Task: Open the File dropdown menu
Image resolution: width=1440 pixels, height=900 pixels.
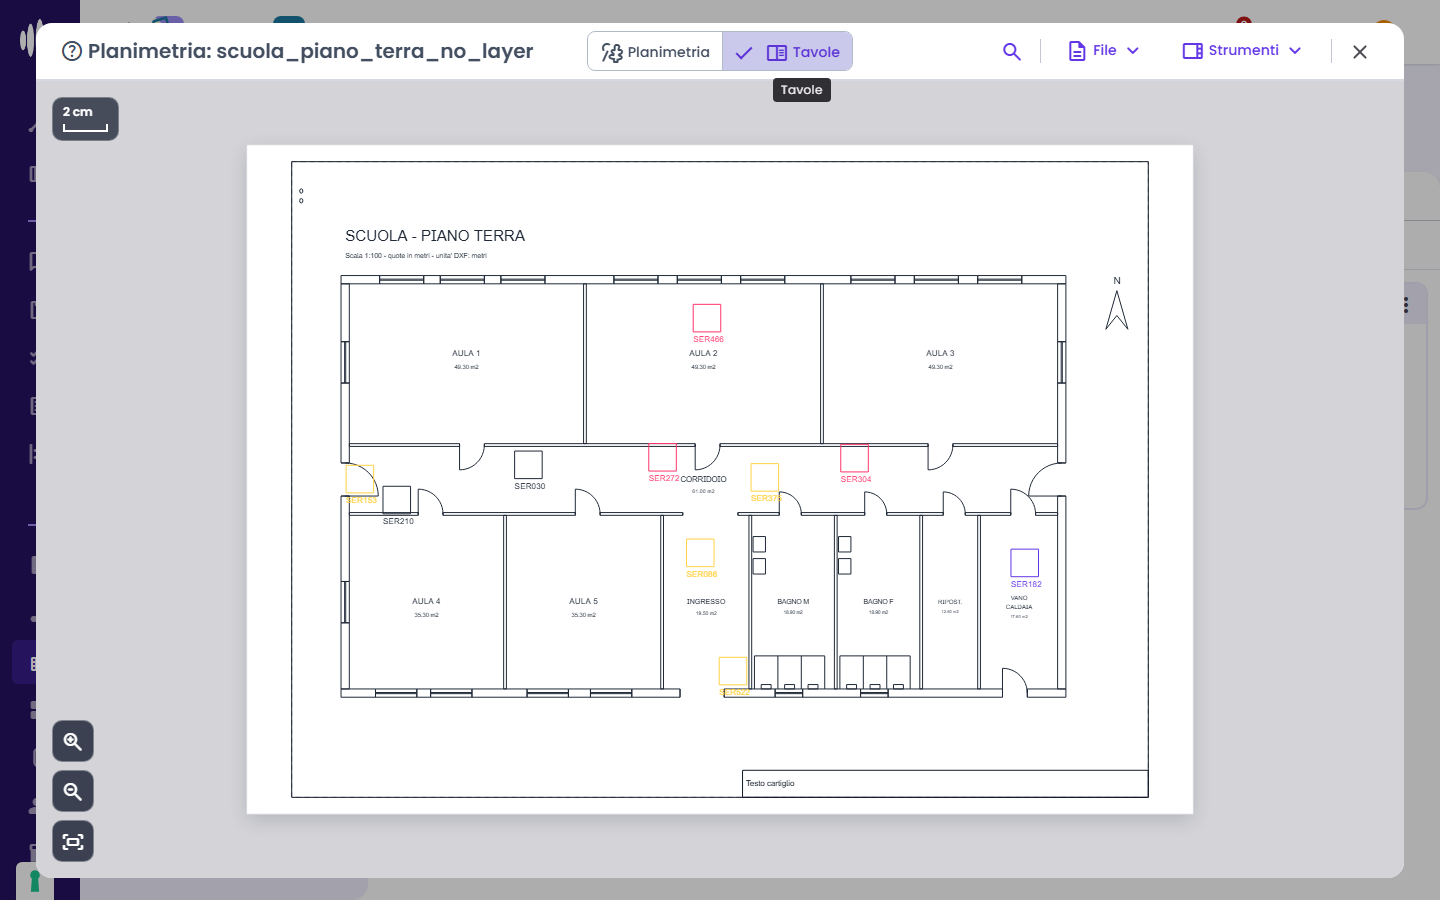Action: [x=1104, y=51]
